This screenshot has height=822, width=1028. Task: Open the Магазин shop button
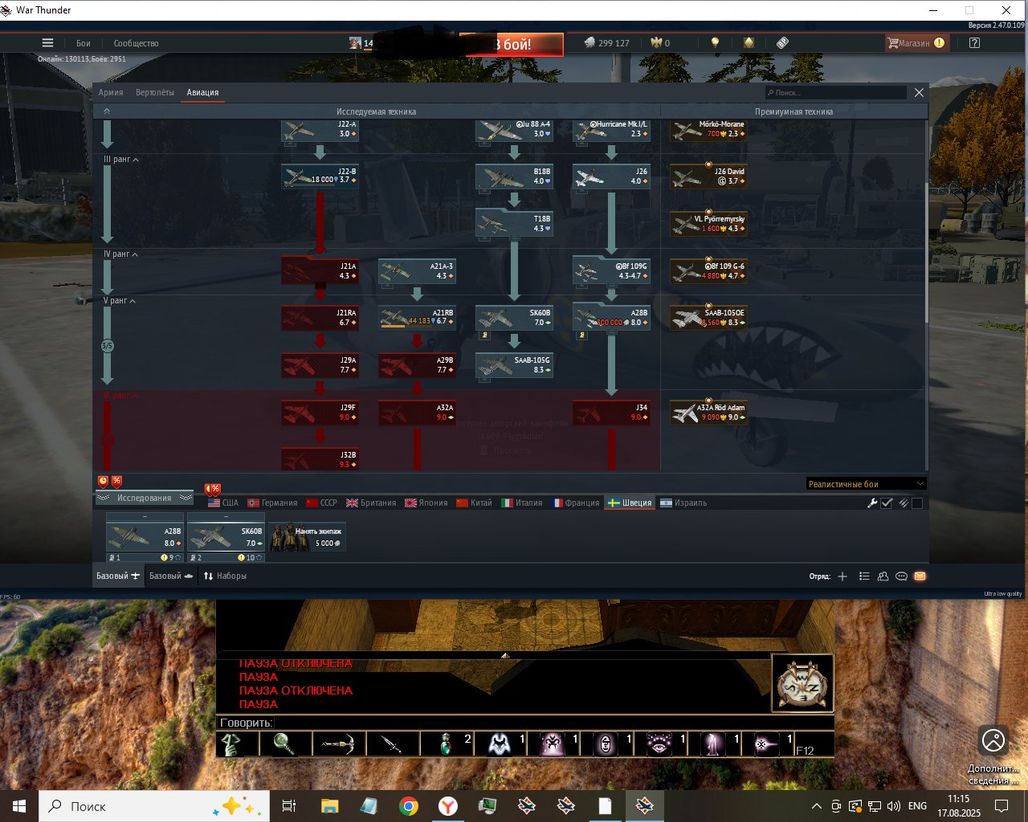916,43
